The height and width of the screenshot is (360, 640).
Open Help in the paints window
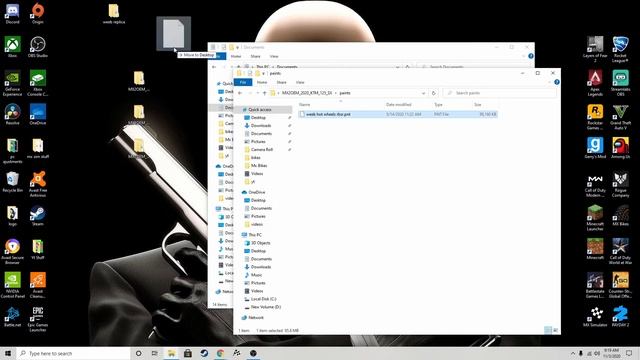pyautogui.click(x=557, y=82)
